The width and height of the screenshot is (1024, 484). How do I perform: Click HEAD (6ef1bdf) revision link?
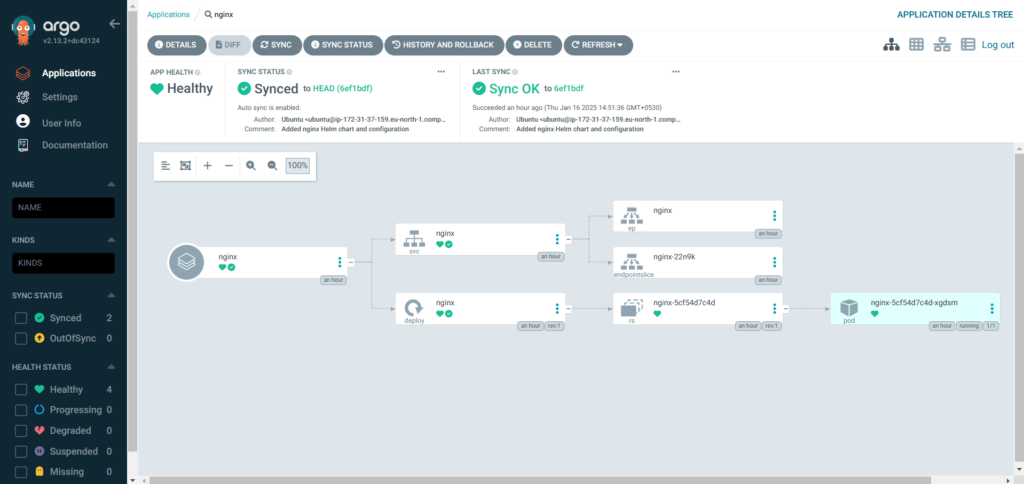pyautogui.click(x=343, y=88)
